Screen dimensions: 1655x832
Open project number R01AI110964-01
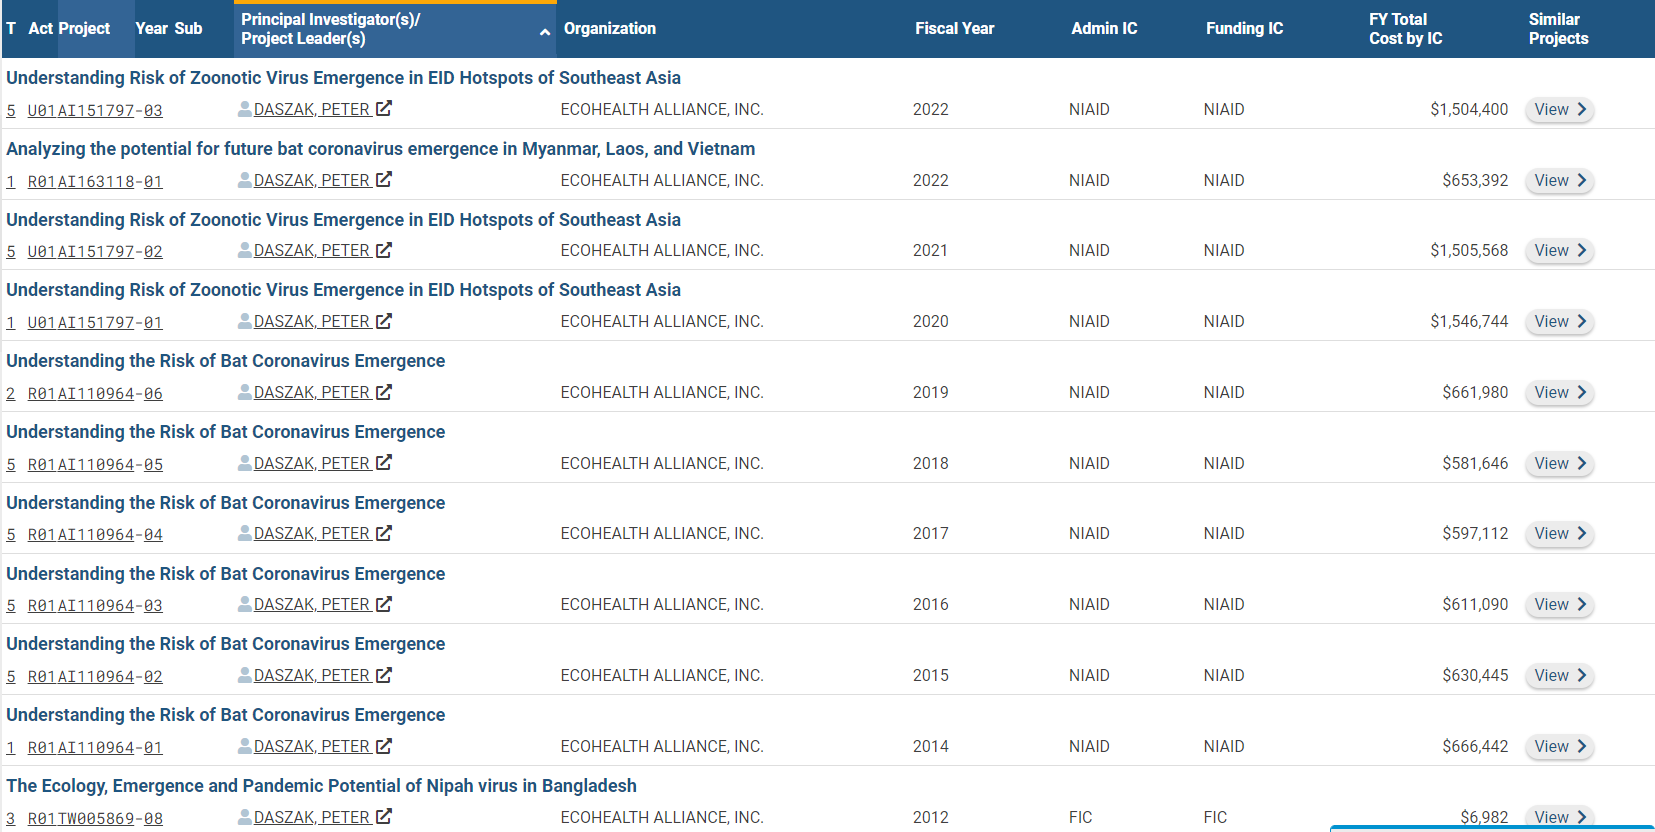tap(95, 748)
